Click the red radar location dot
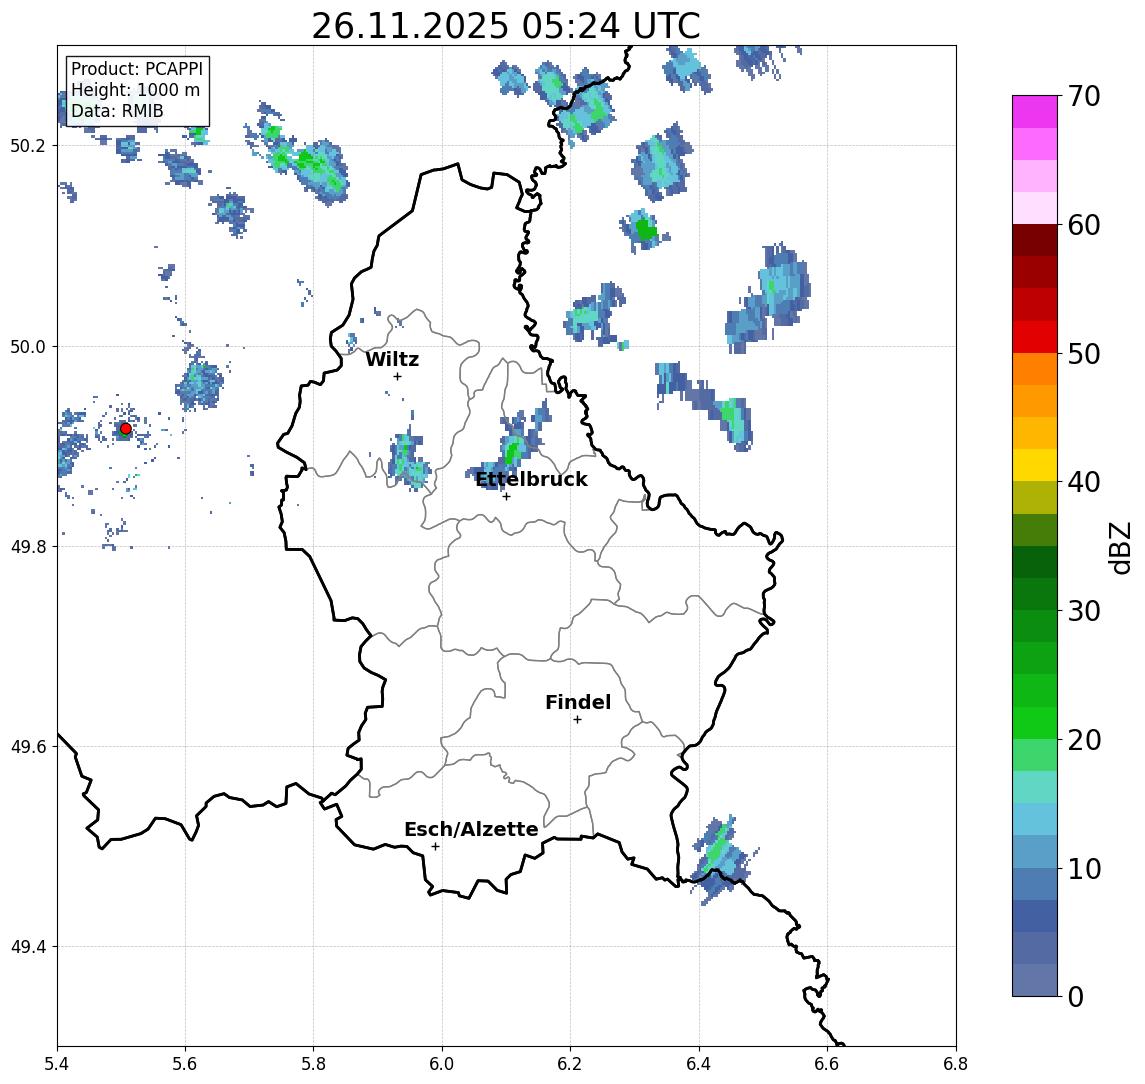1145x1084 pixels. pyautogui.click(x=126, y=429)
